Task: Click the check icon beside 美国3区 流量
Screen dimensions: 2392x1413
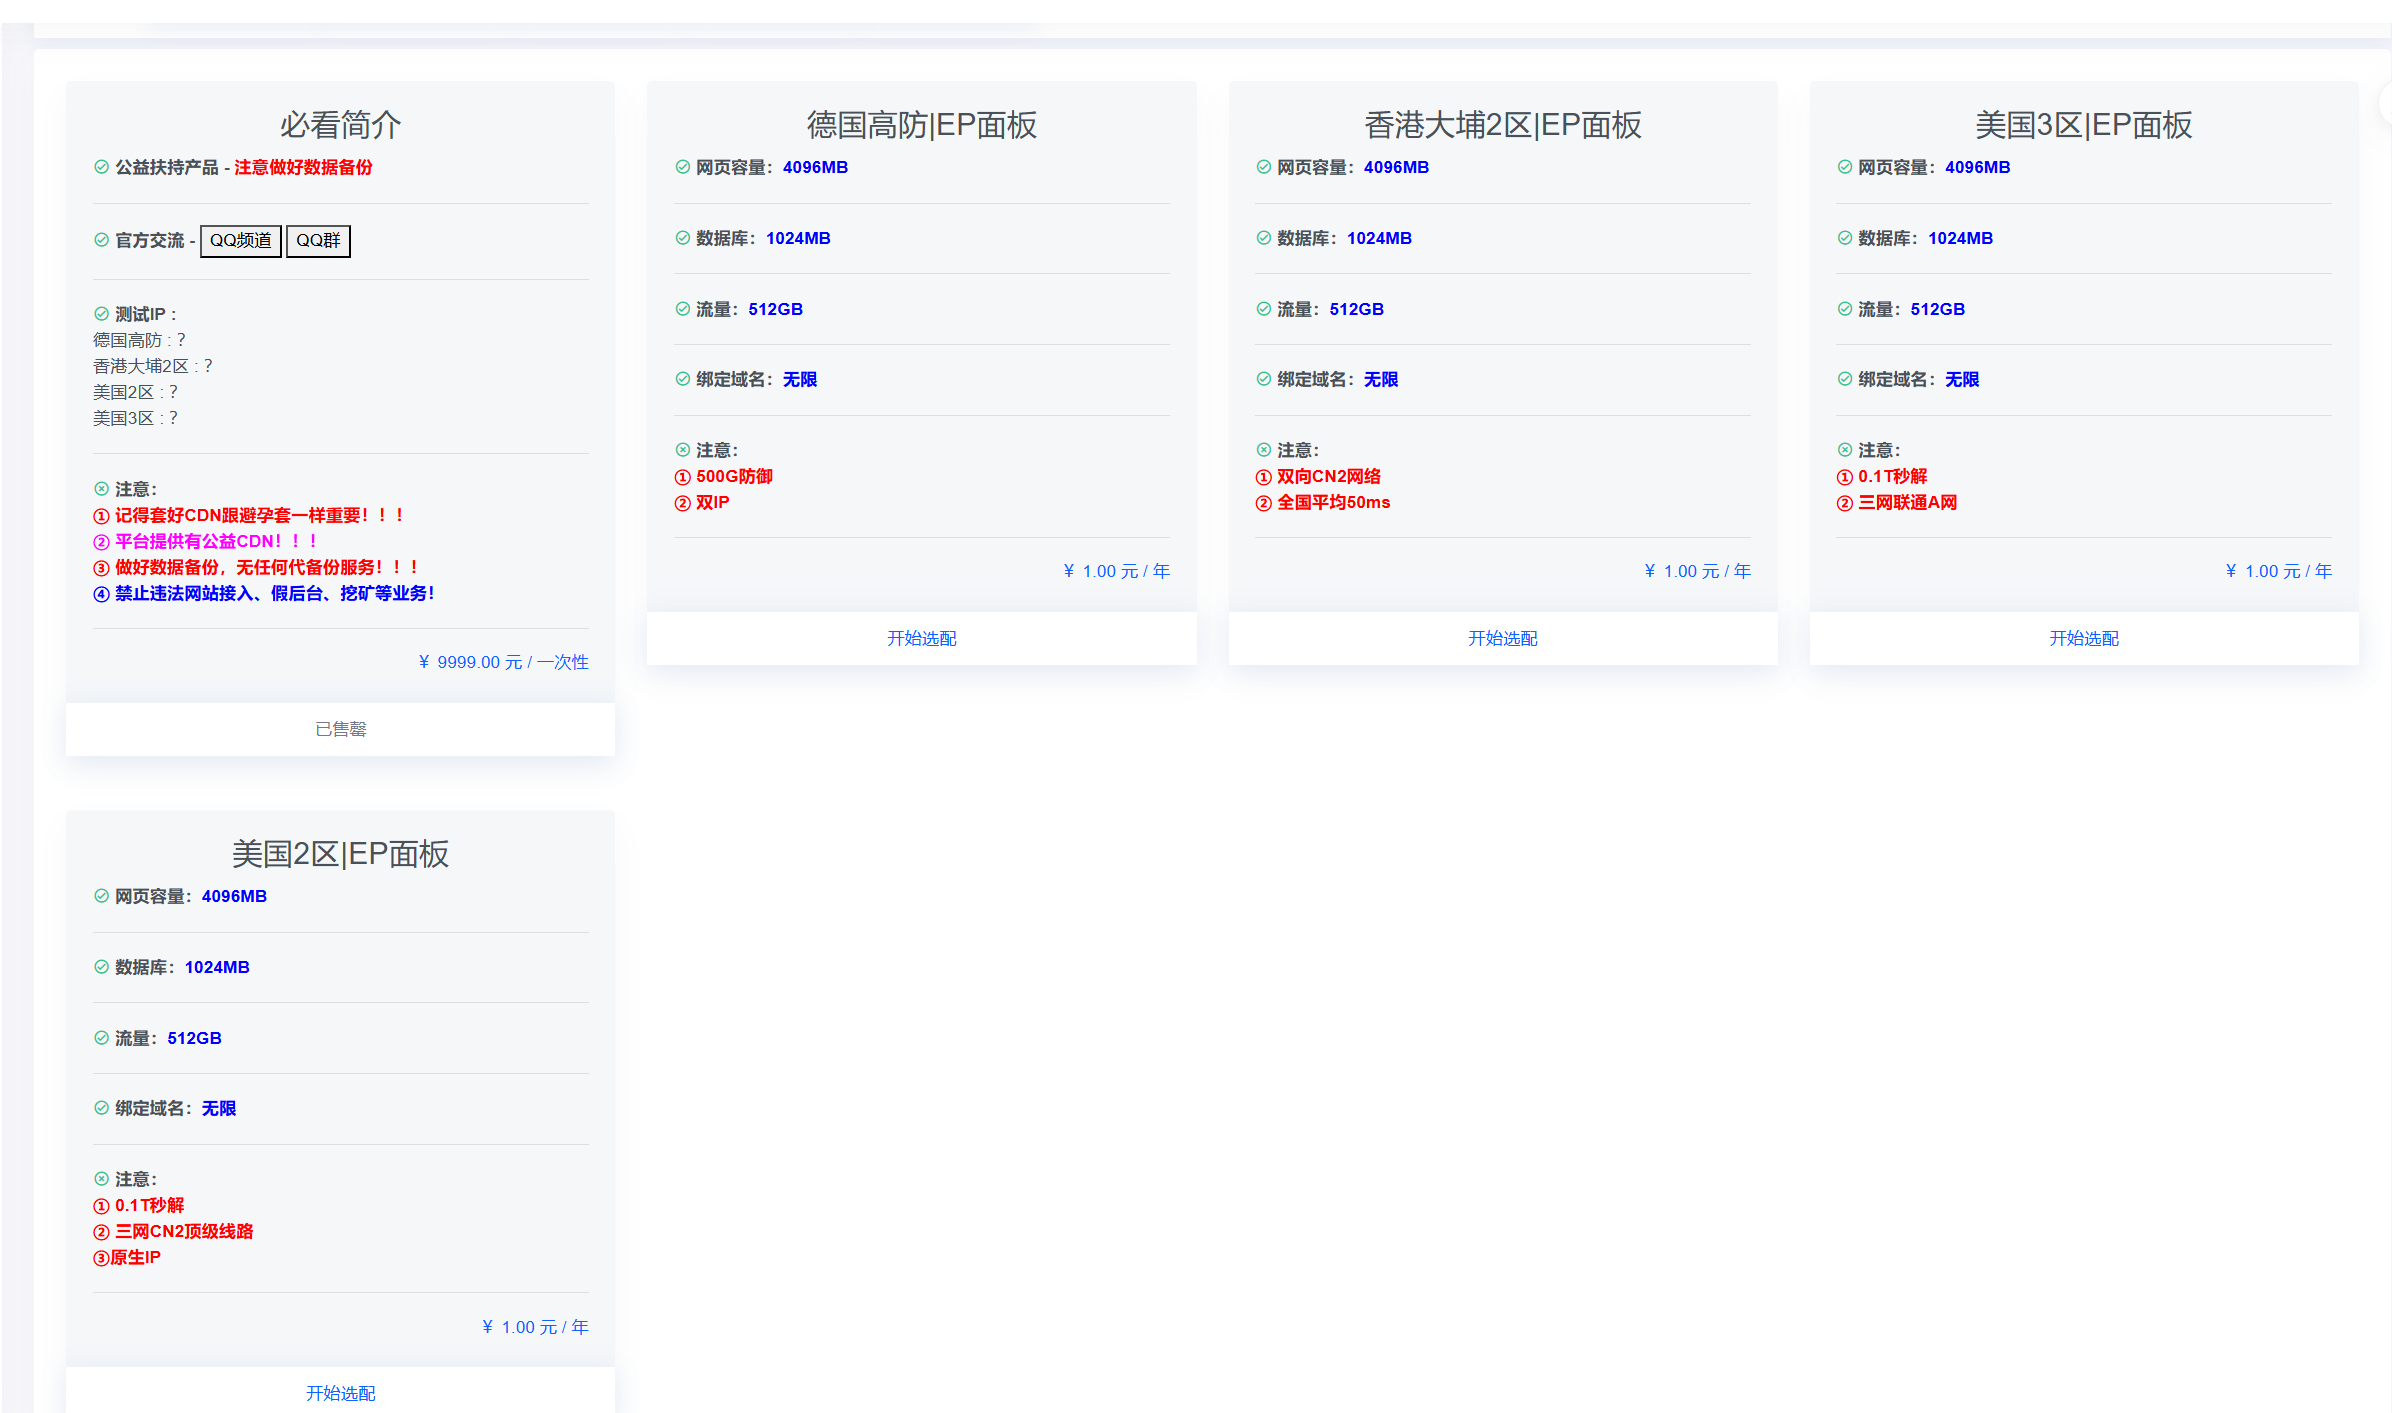Action: (x=1844, y=309)
